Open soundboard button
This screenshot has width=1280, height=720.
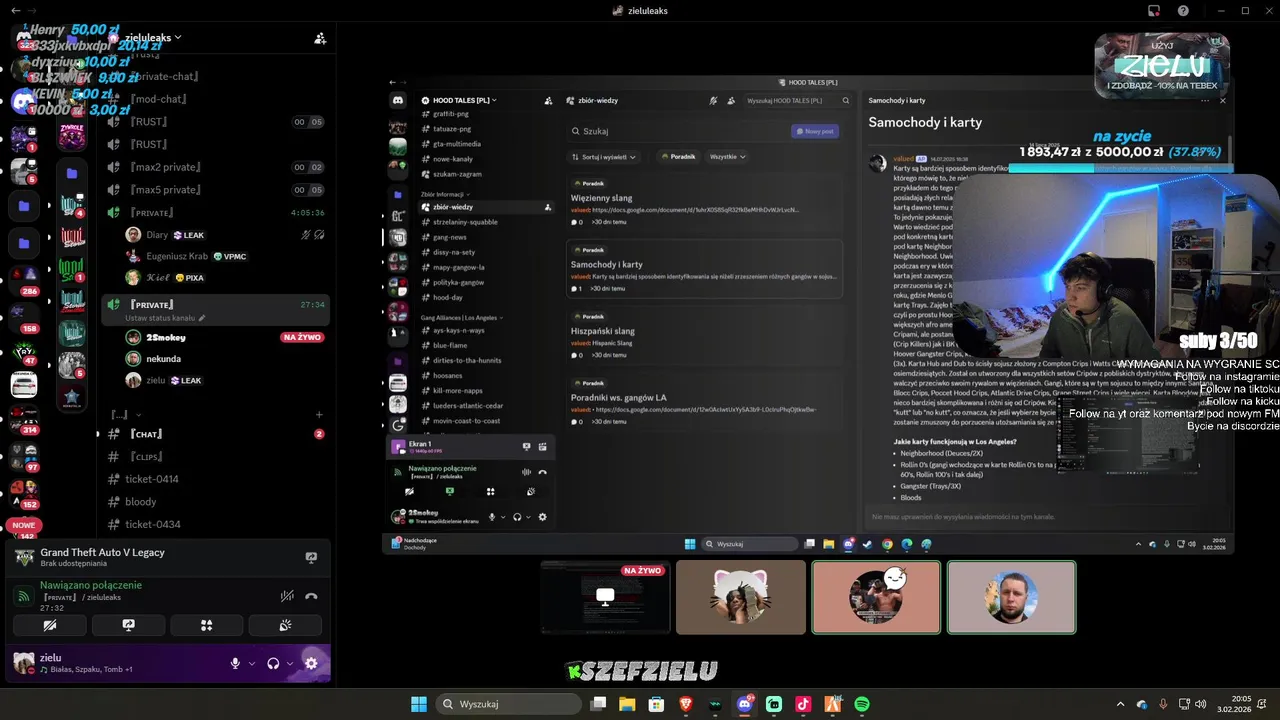click(x=285, y=625)
